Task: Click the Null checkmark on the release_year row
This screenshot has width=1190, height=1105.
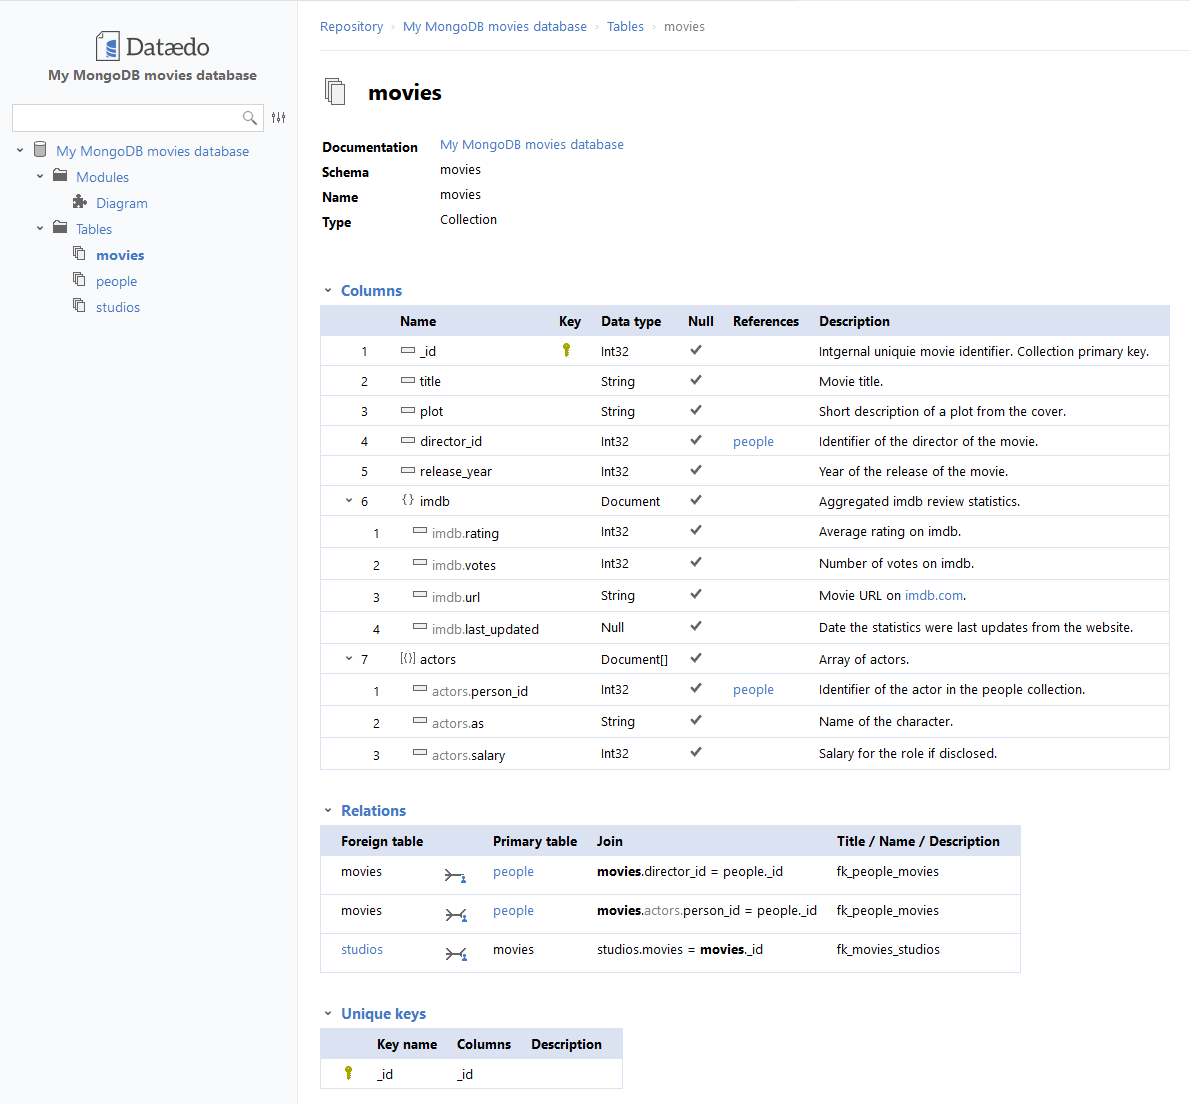Action: pyautogui.click(x=695, y=470)
